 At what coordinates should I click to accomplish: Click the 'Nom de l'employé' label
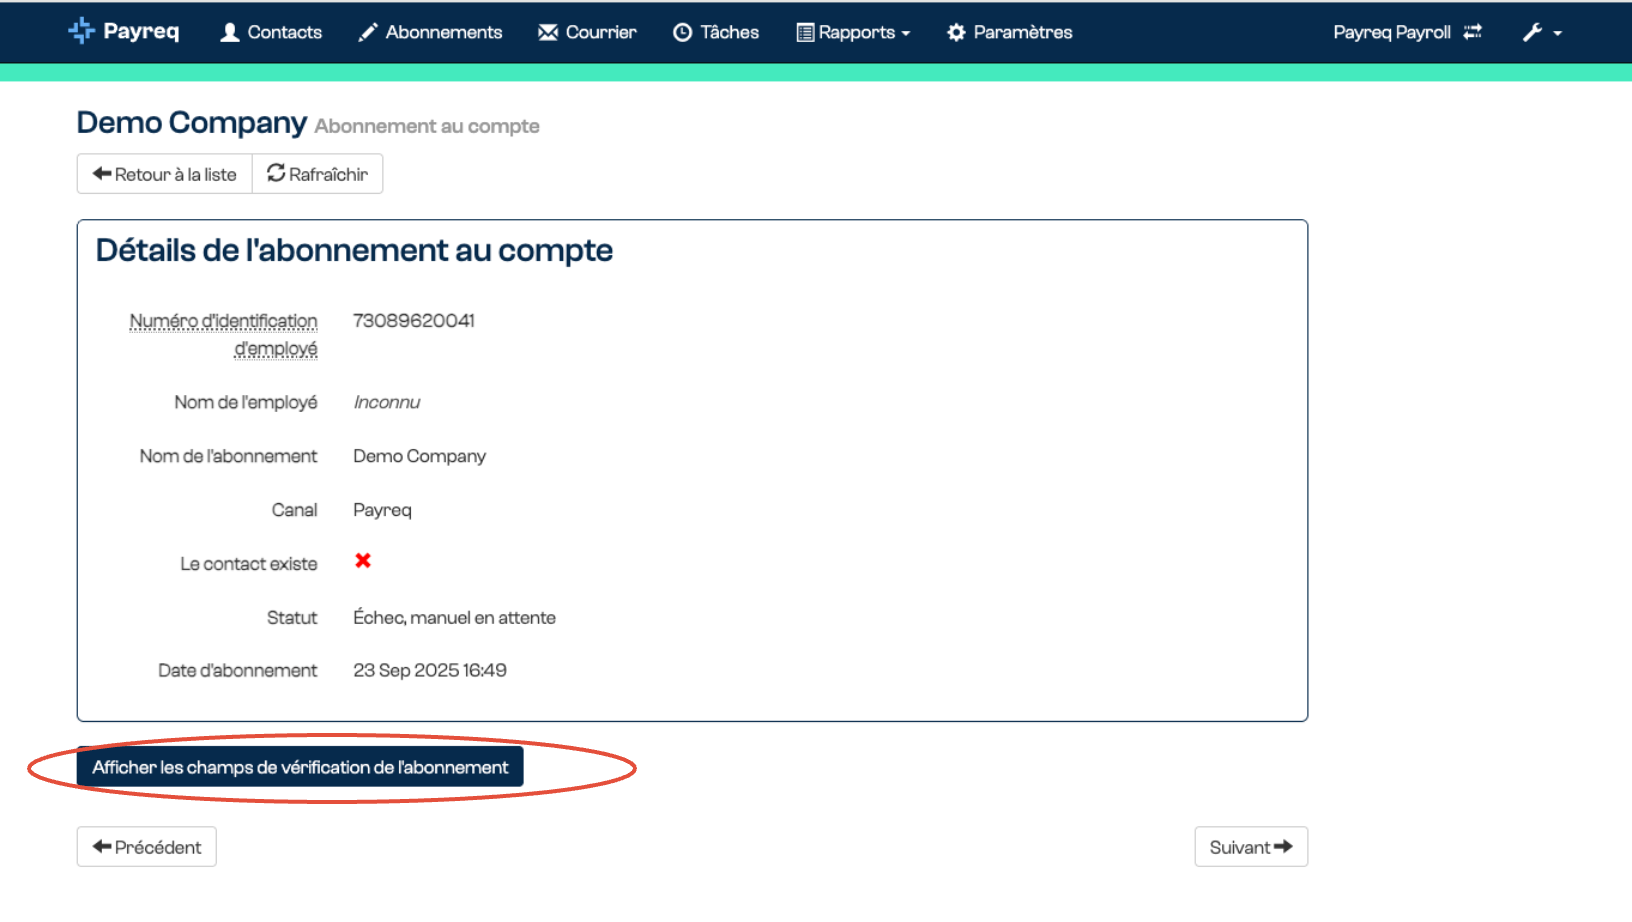(246, 402)
